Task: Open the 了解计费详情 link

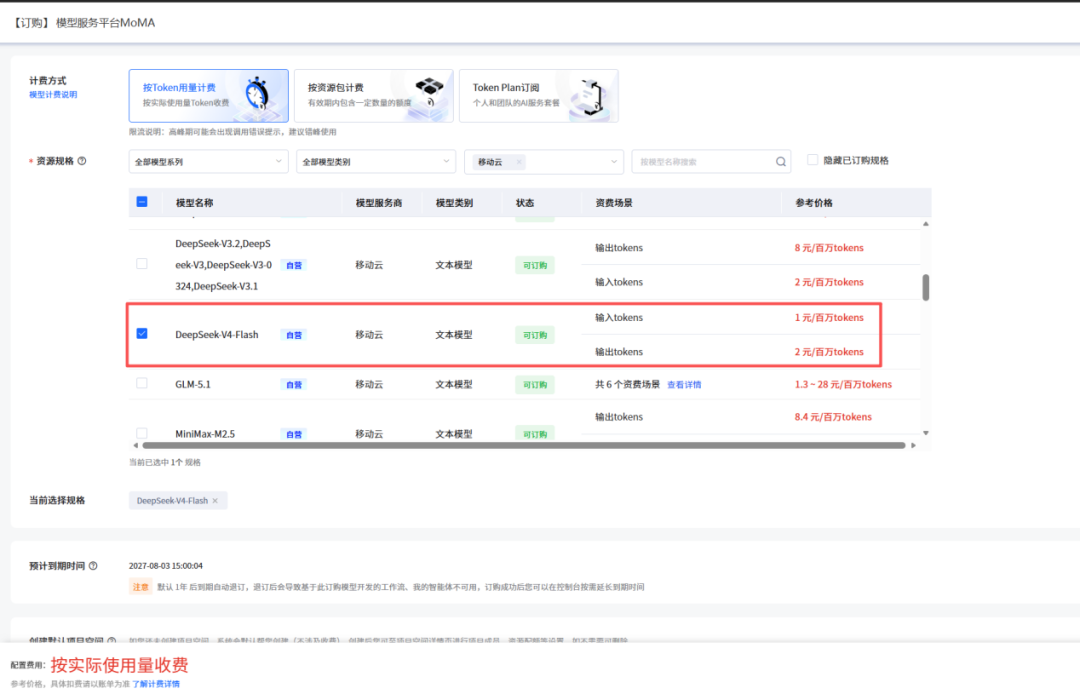Action: point(156,684)
